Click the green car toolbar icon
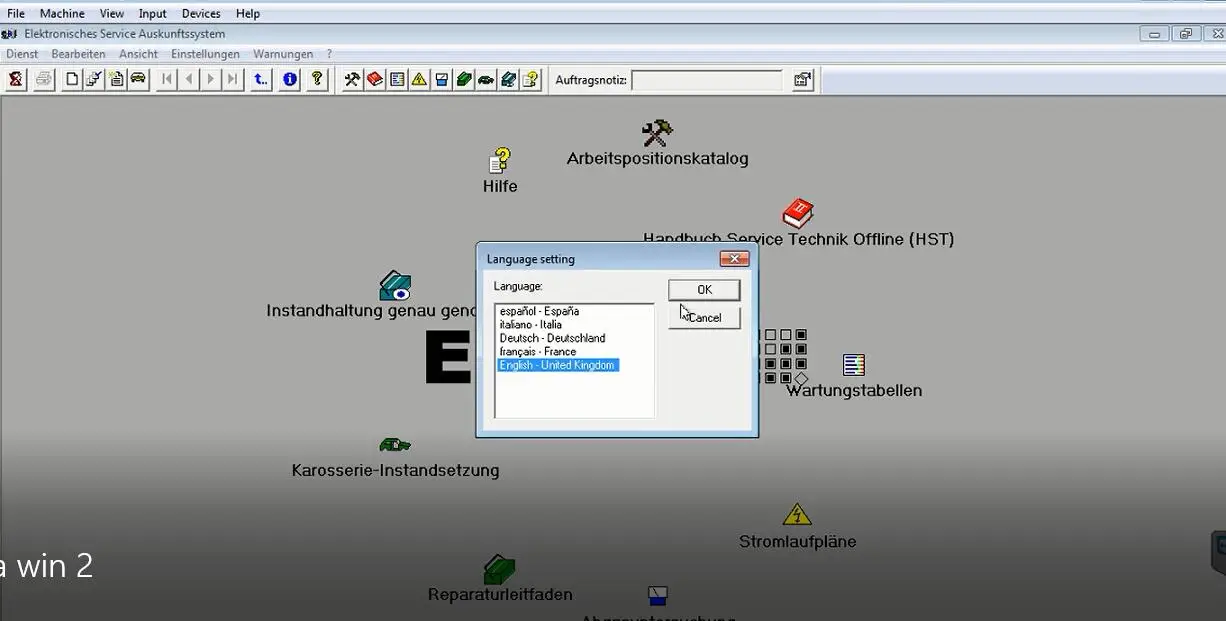Viewport: 1226px width, 621px height. tap(486, 79)
